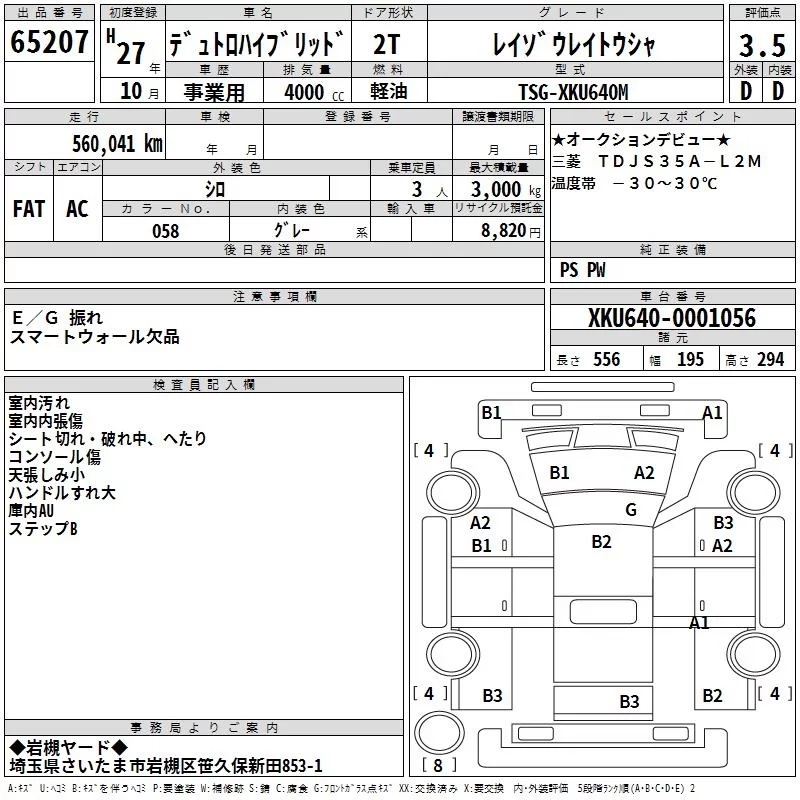Click inspector note コンソール傷
Image resolution: width=800 pixels, height=800 pixels.
55,457
